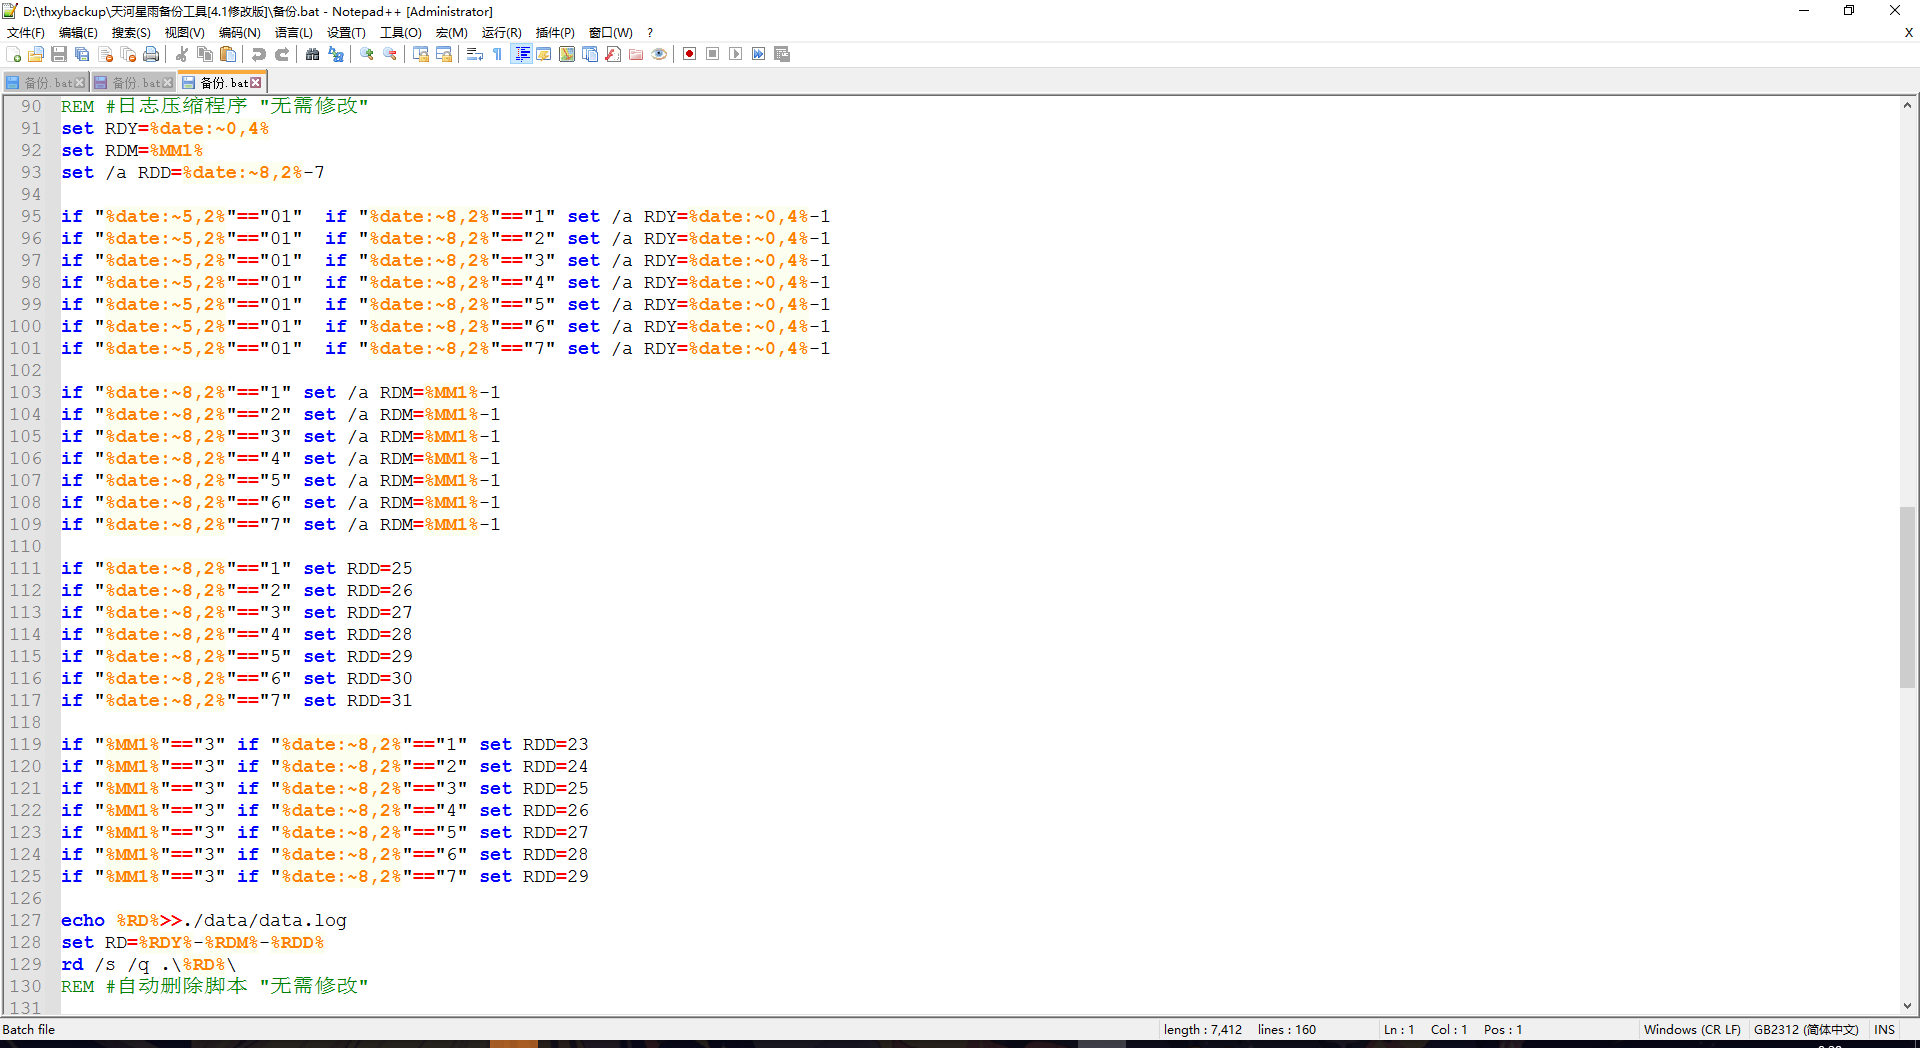The width and height of the screenshot is (1920, 1048).
Task: Redo the last undone edit
Action: [x=282, y=54]
